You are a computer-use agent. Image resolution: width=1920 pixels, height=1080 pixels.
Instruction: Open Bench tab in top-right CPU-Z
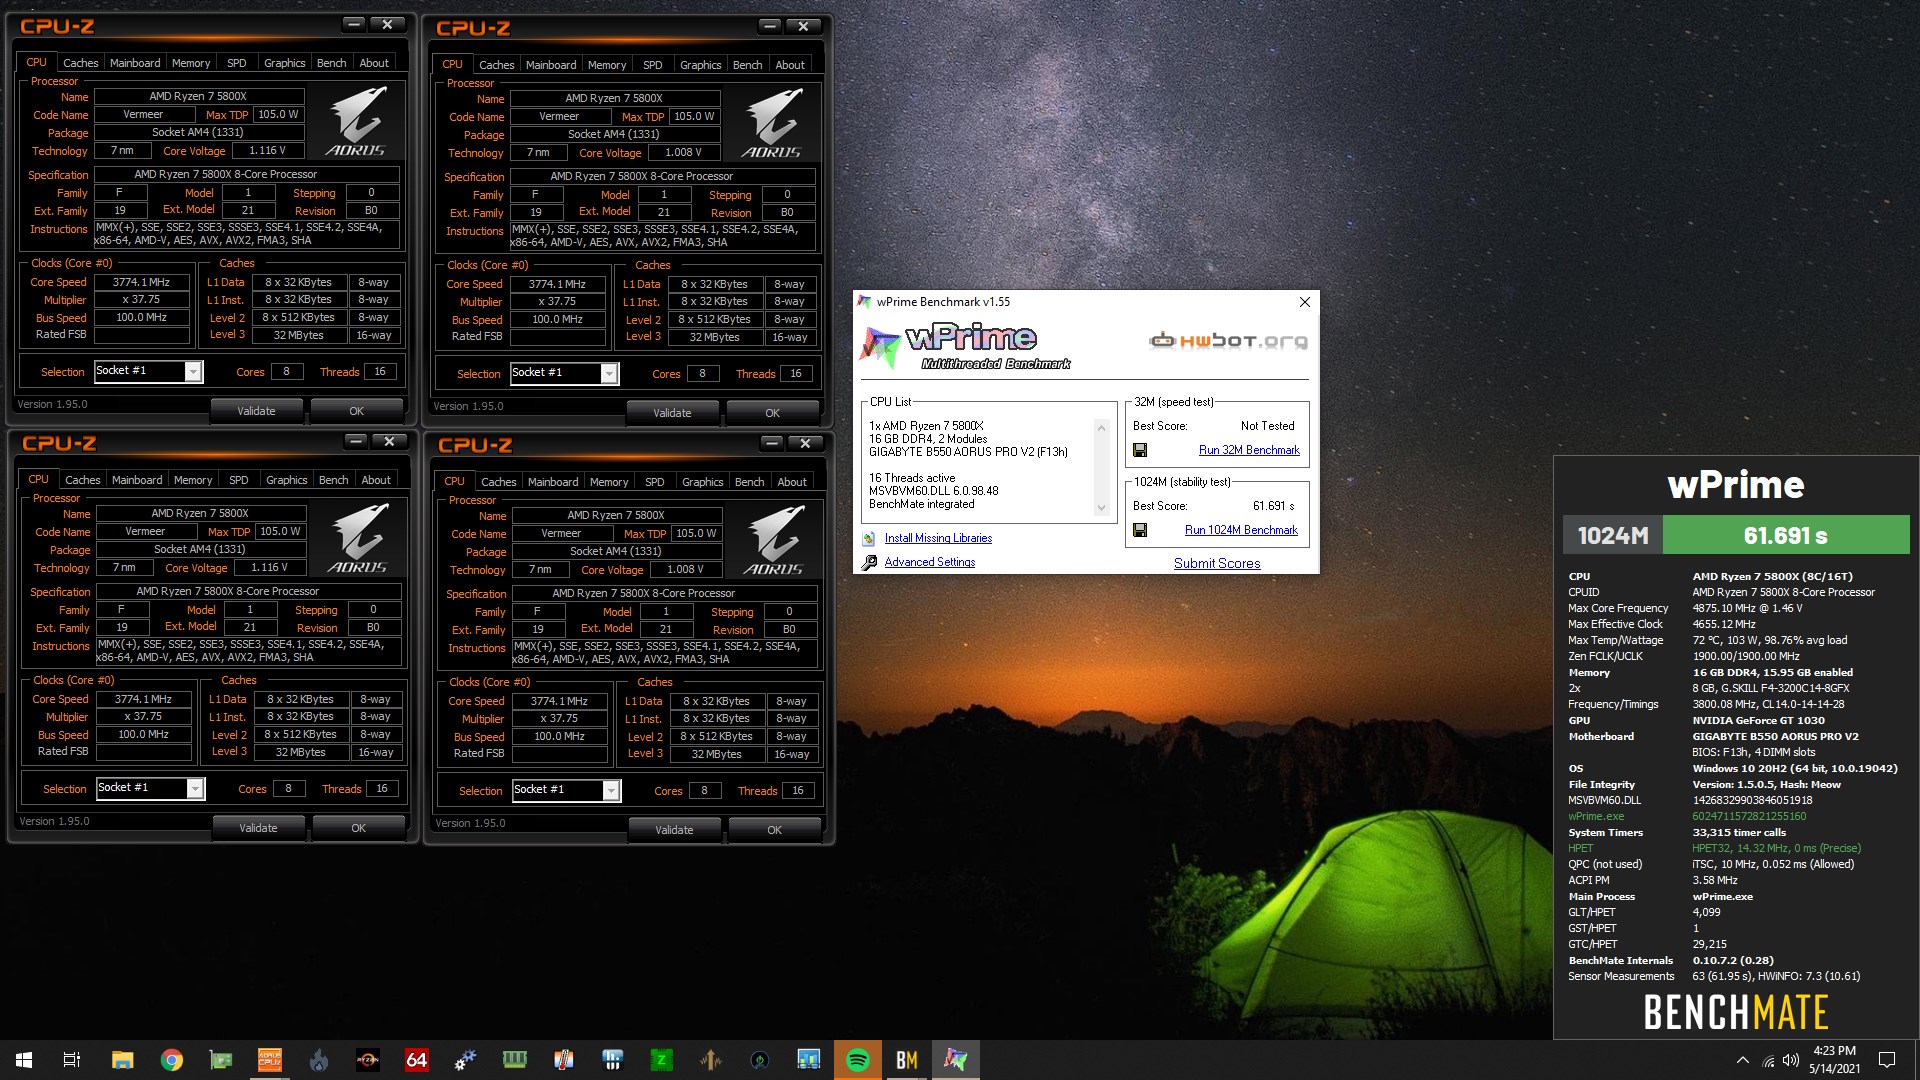pyautogui.click(x=747, y=65)
